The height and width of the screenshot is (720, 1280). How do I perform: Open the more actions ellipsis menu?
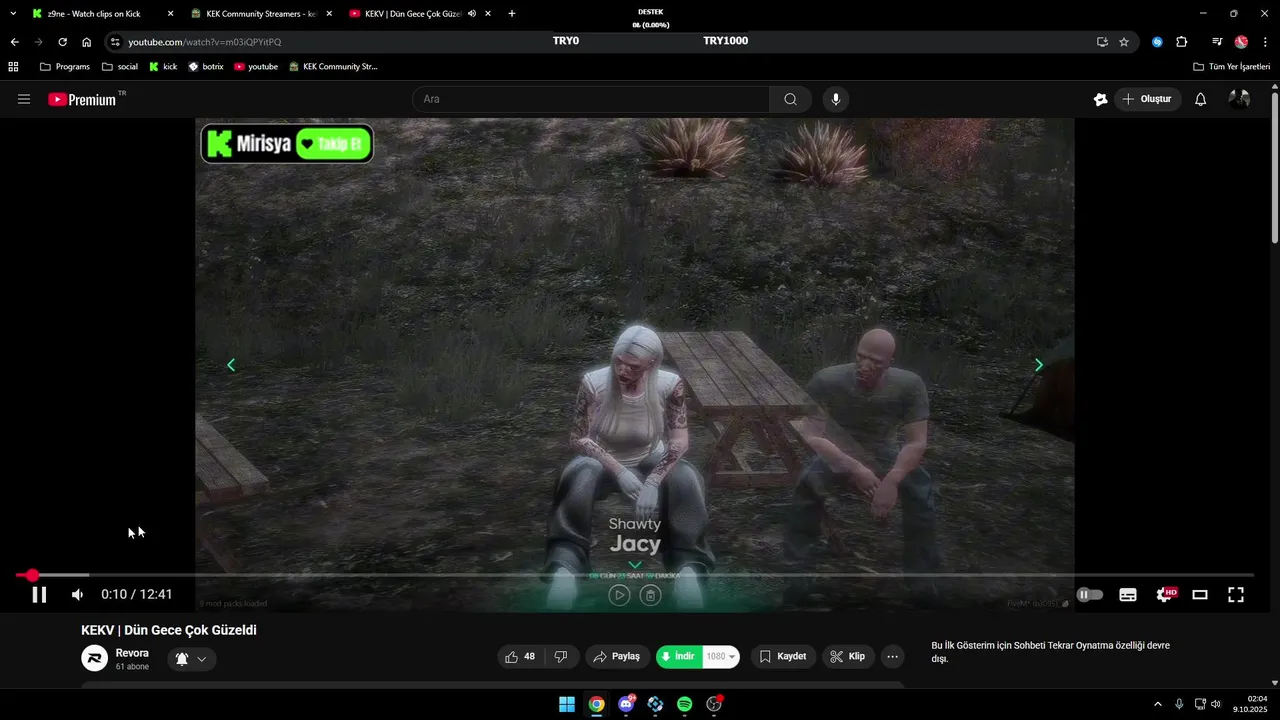point(893,657)
